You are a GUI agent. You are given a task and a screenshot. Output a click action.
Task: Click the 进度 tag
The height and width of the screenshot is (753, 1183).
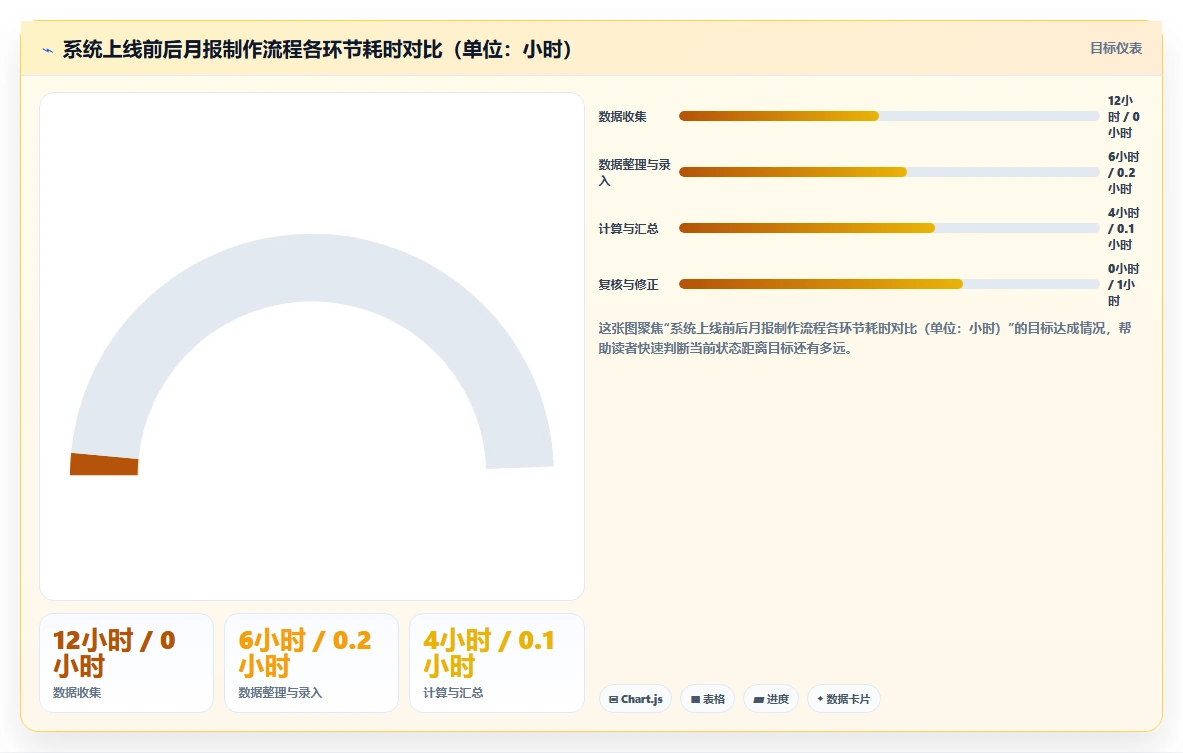(771, 699)
